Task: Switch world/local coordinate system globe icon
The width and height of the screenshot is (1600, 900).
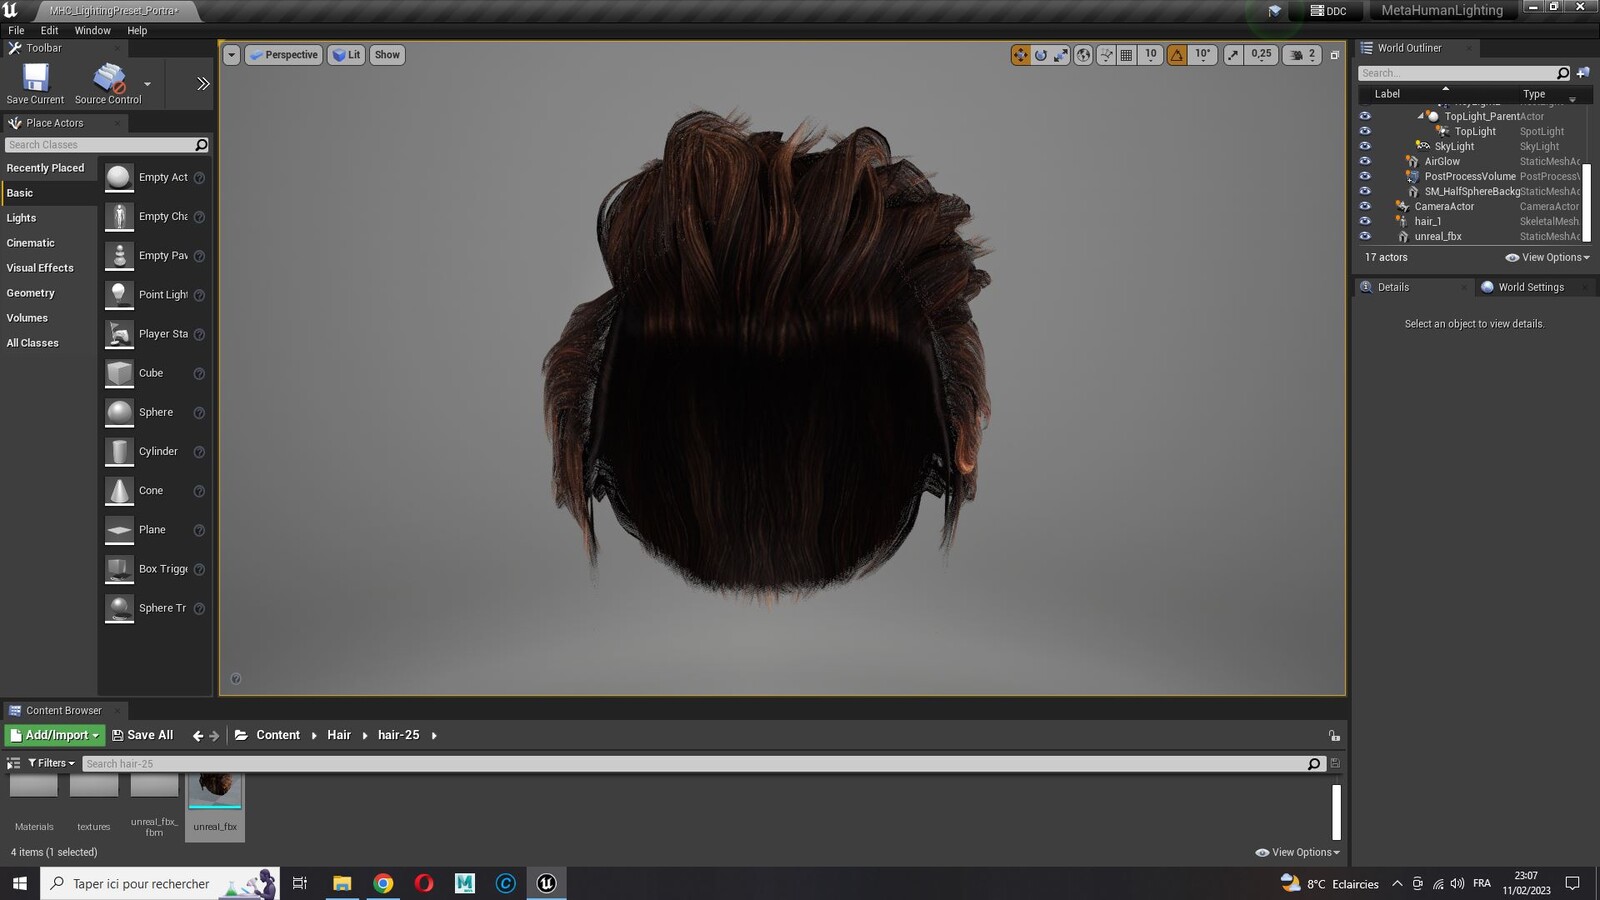Action: (1083, 55)
